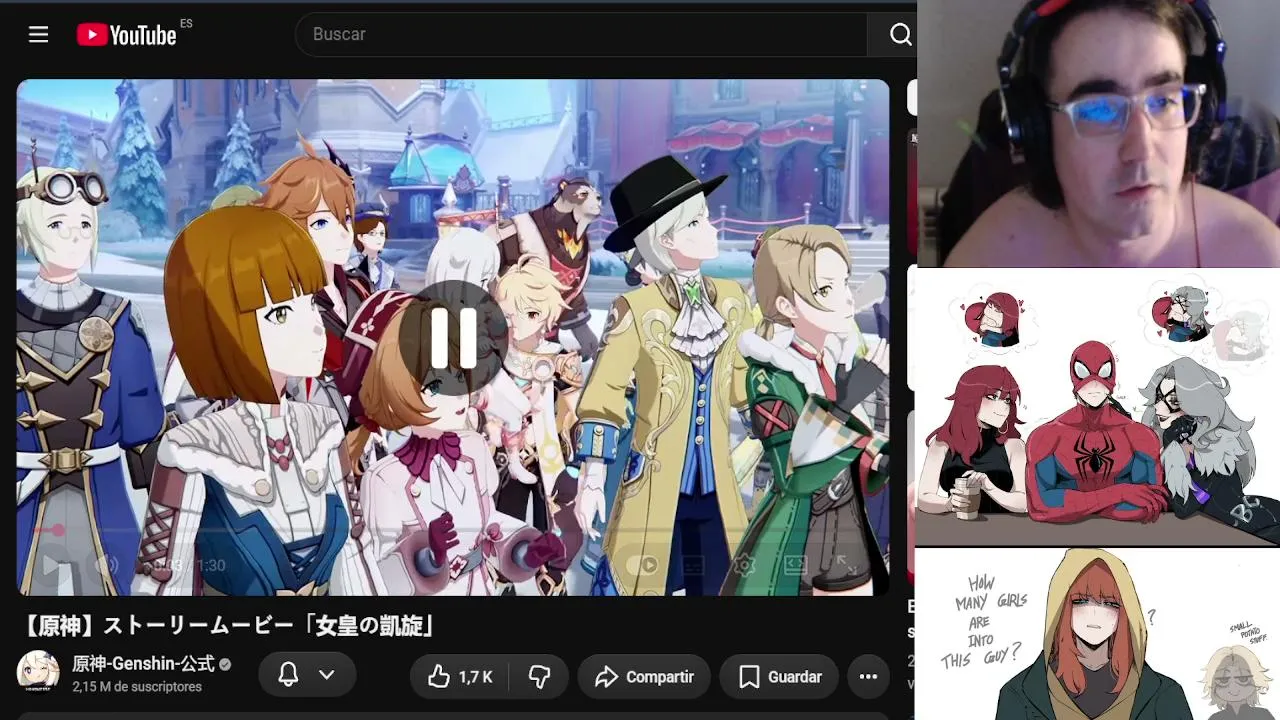The height and width of the screenshot is (720, 1280).
Task: Open the player settings gear
Action: [x=744, y=565]
